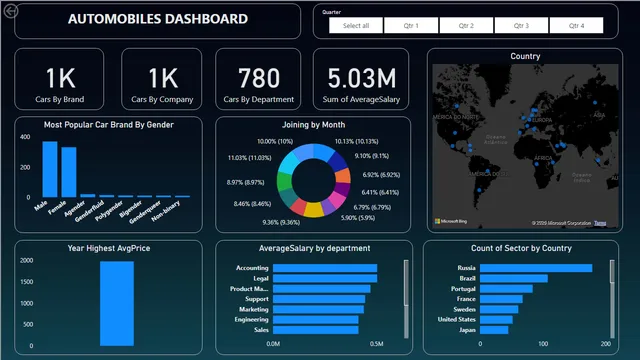640x360 pixels.
Task: Select the Marketing salary bar
Action: point(318,309)
